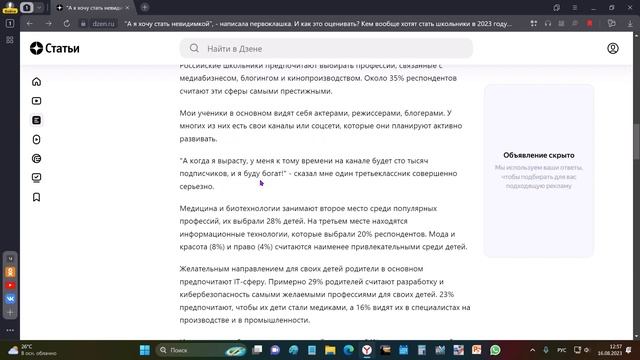Click the "Объявление скрыто" ad notice
The height and width of the screenshot is (360, 640).
click(539, 155)
